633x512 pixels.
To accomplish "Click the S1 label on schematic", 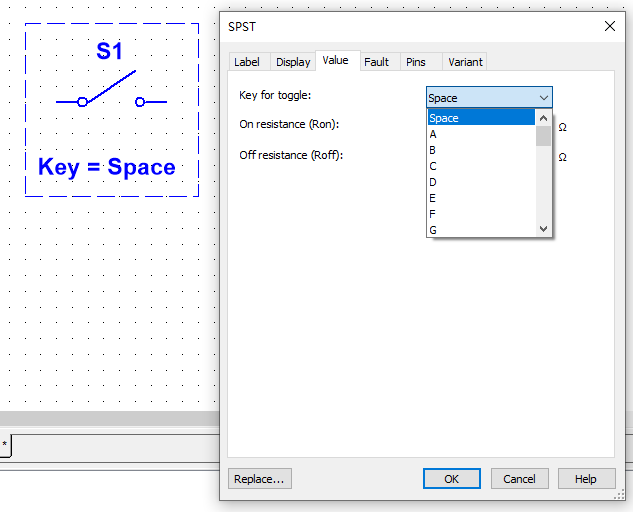I will click(109, 51).
